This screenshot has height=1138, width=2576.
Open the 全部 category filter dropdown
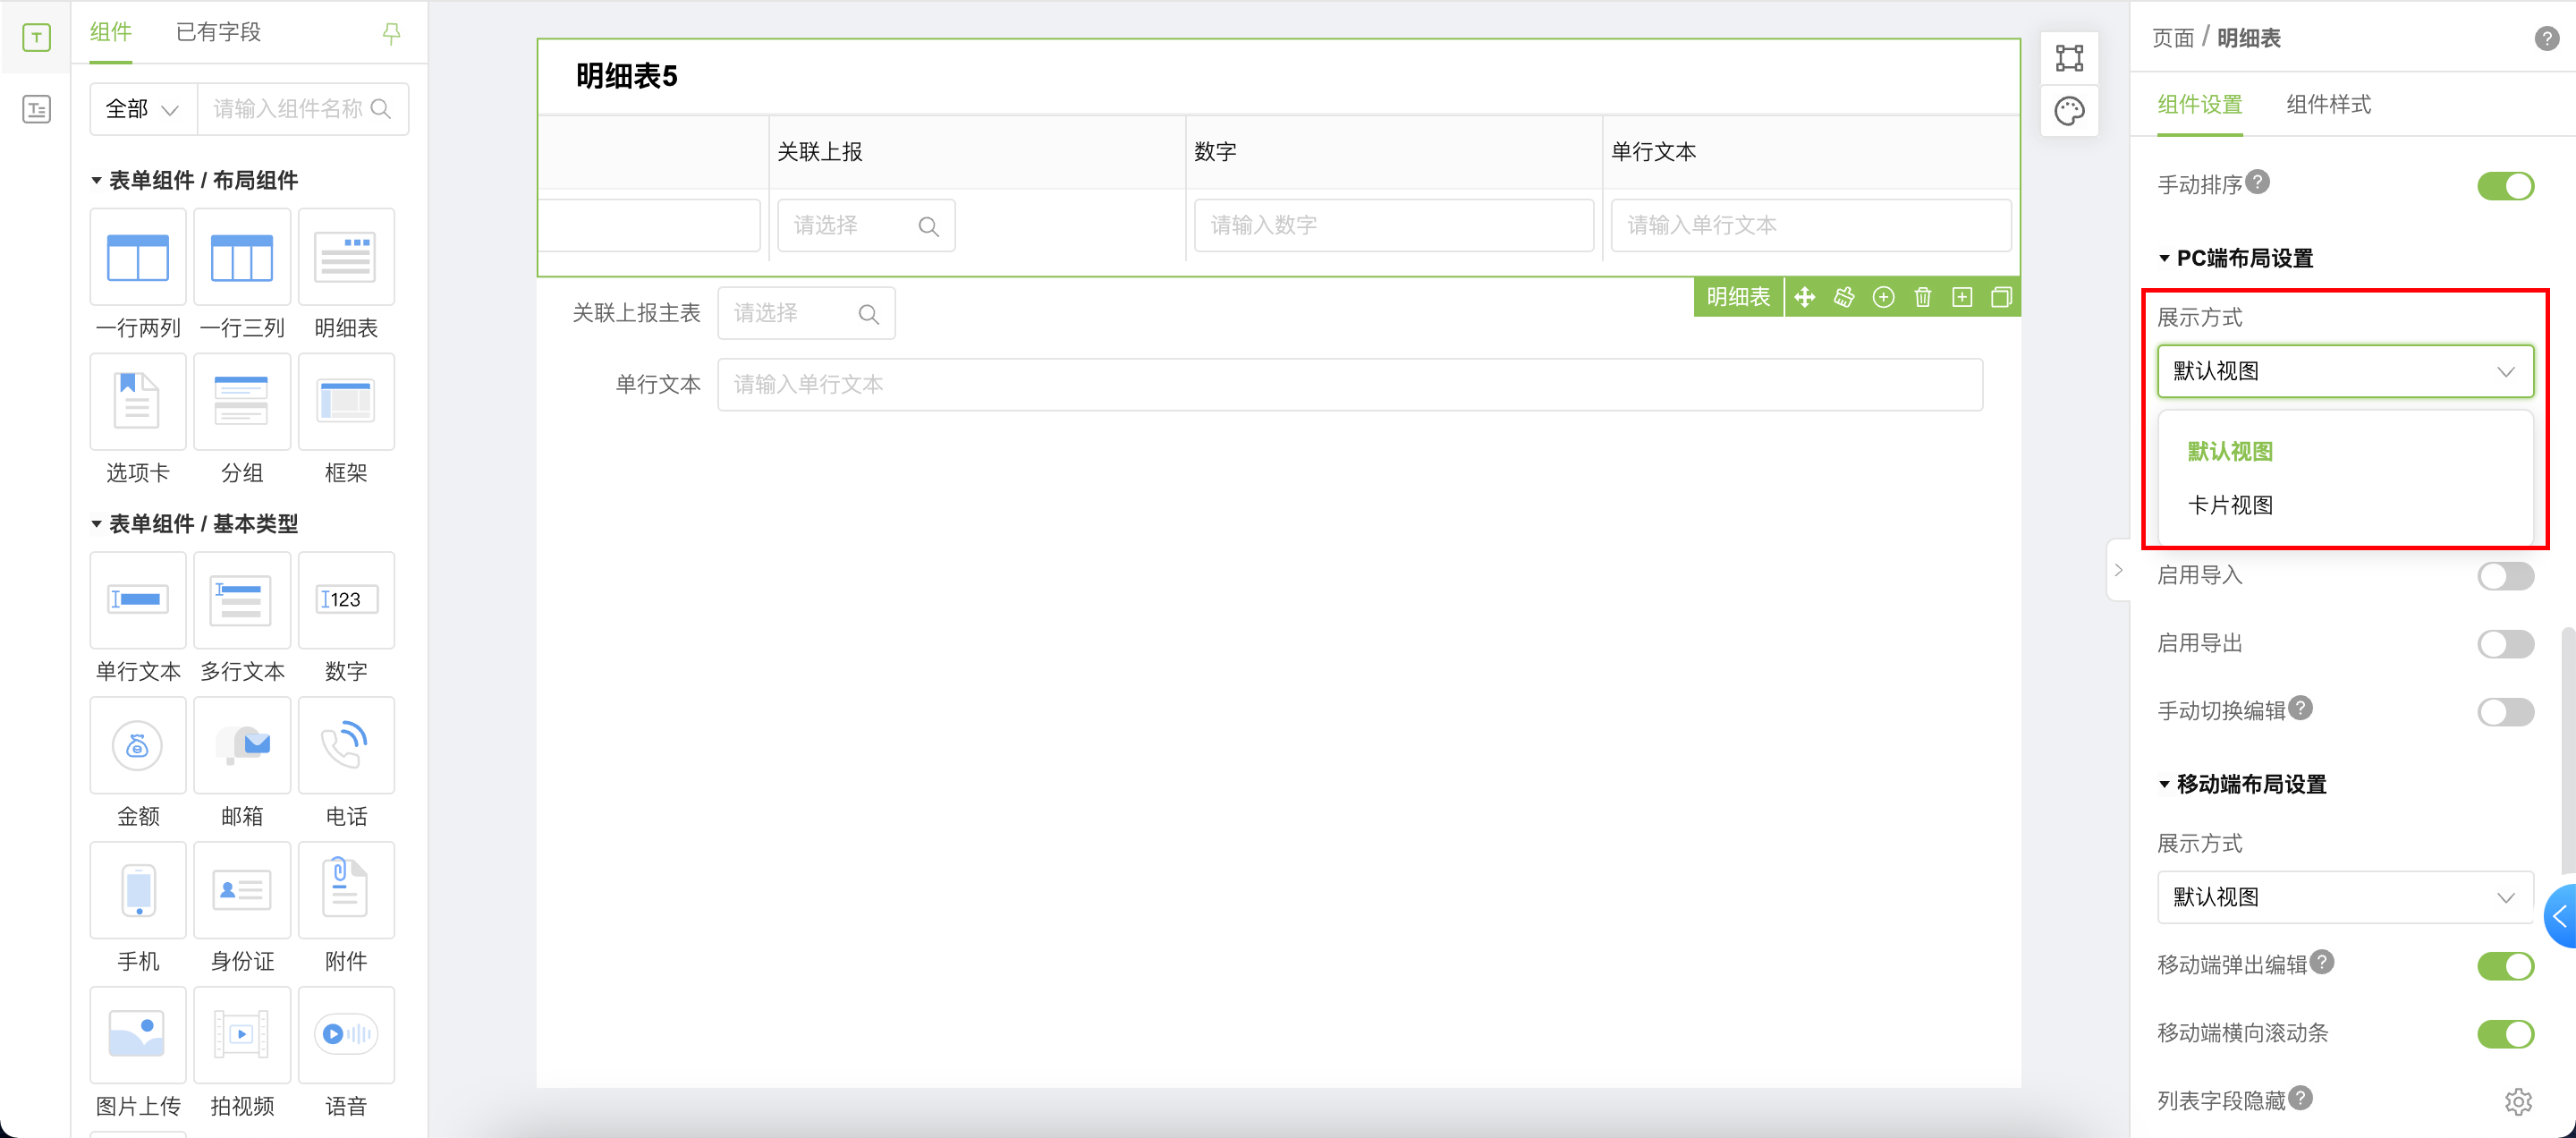[x=143, y=109]
